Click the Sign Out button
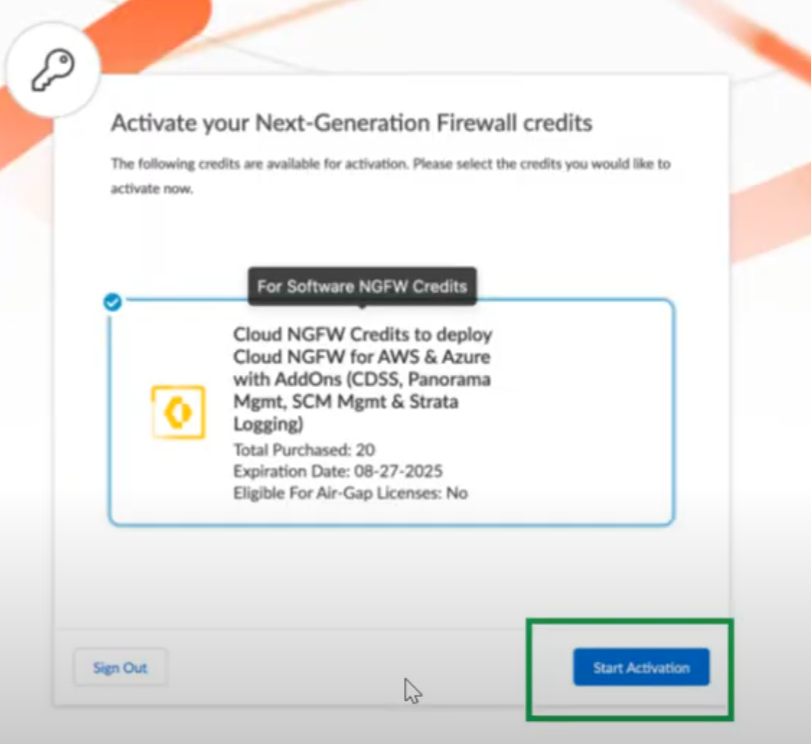Image resolution: width=811 pixels, height=744 pixels. (120, 667)
